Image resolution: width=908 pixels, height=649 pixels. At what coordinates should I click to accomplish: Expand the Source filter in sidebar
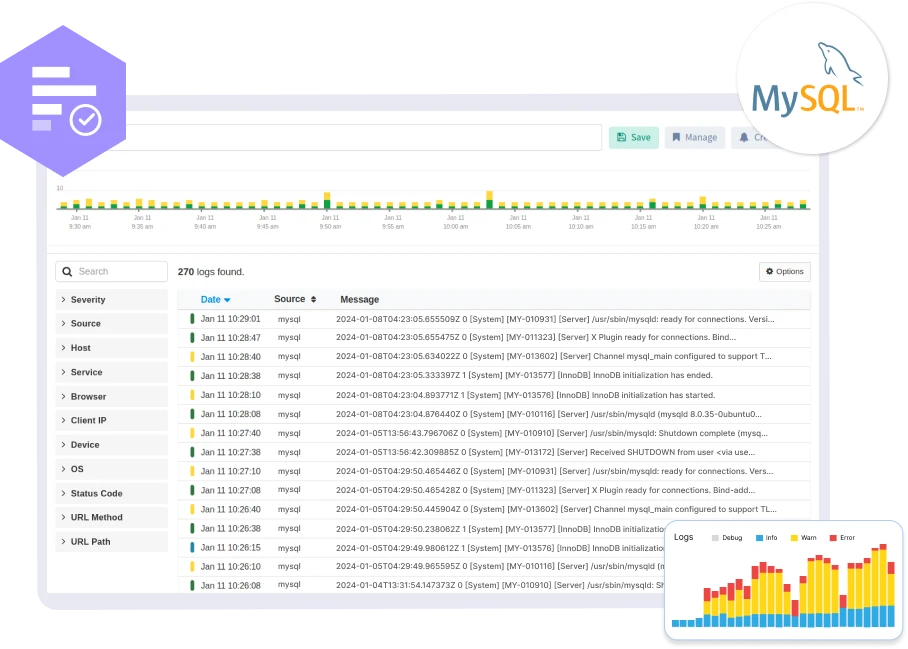[x=111, y=324]
